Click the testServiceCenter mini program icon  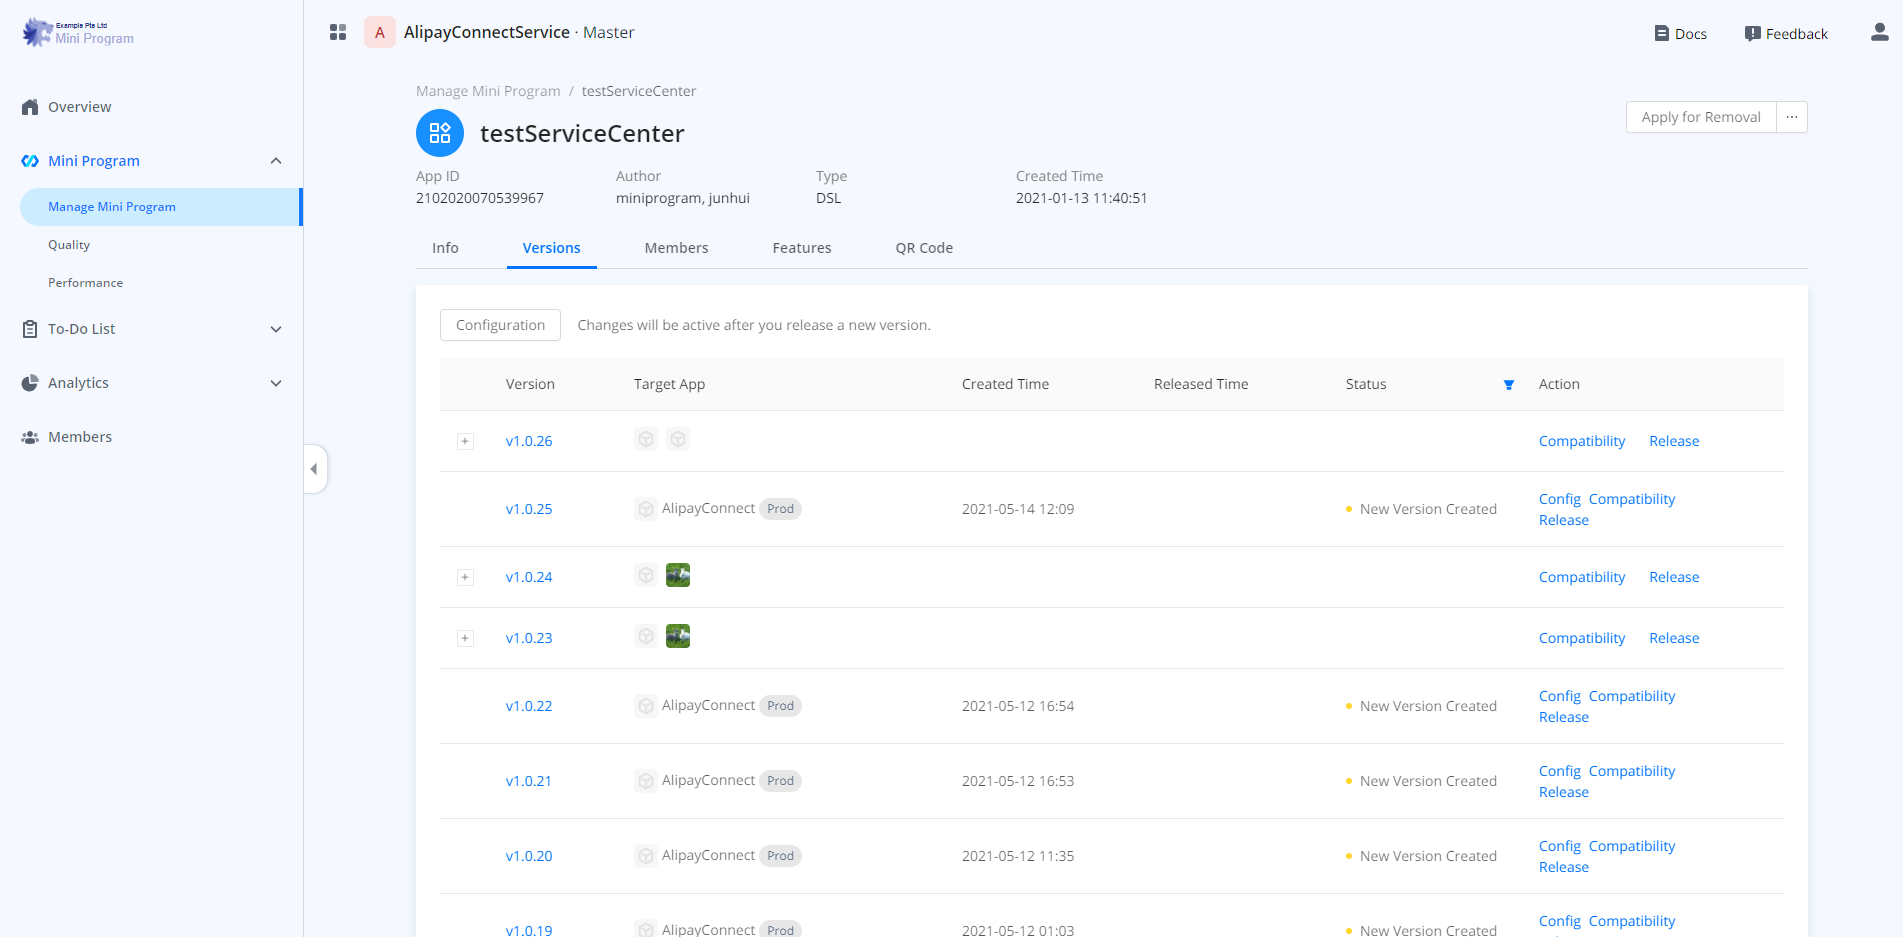[439, 132]
